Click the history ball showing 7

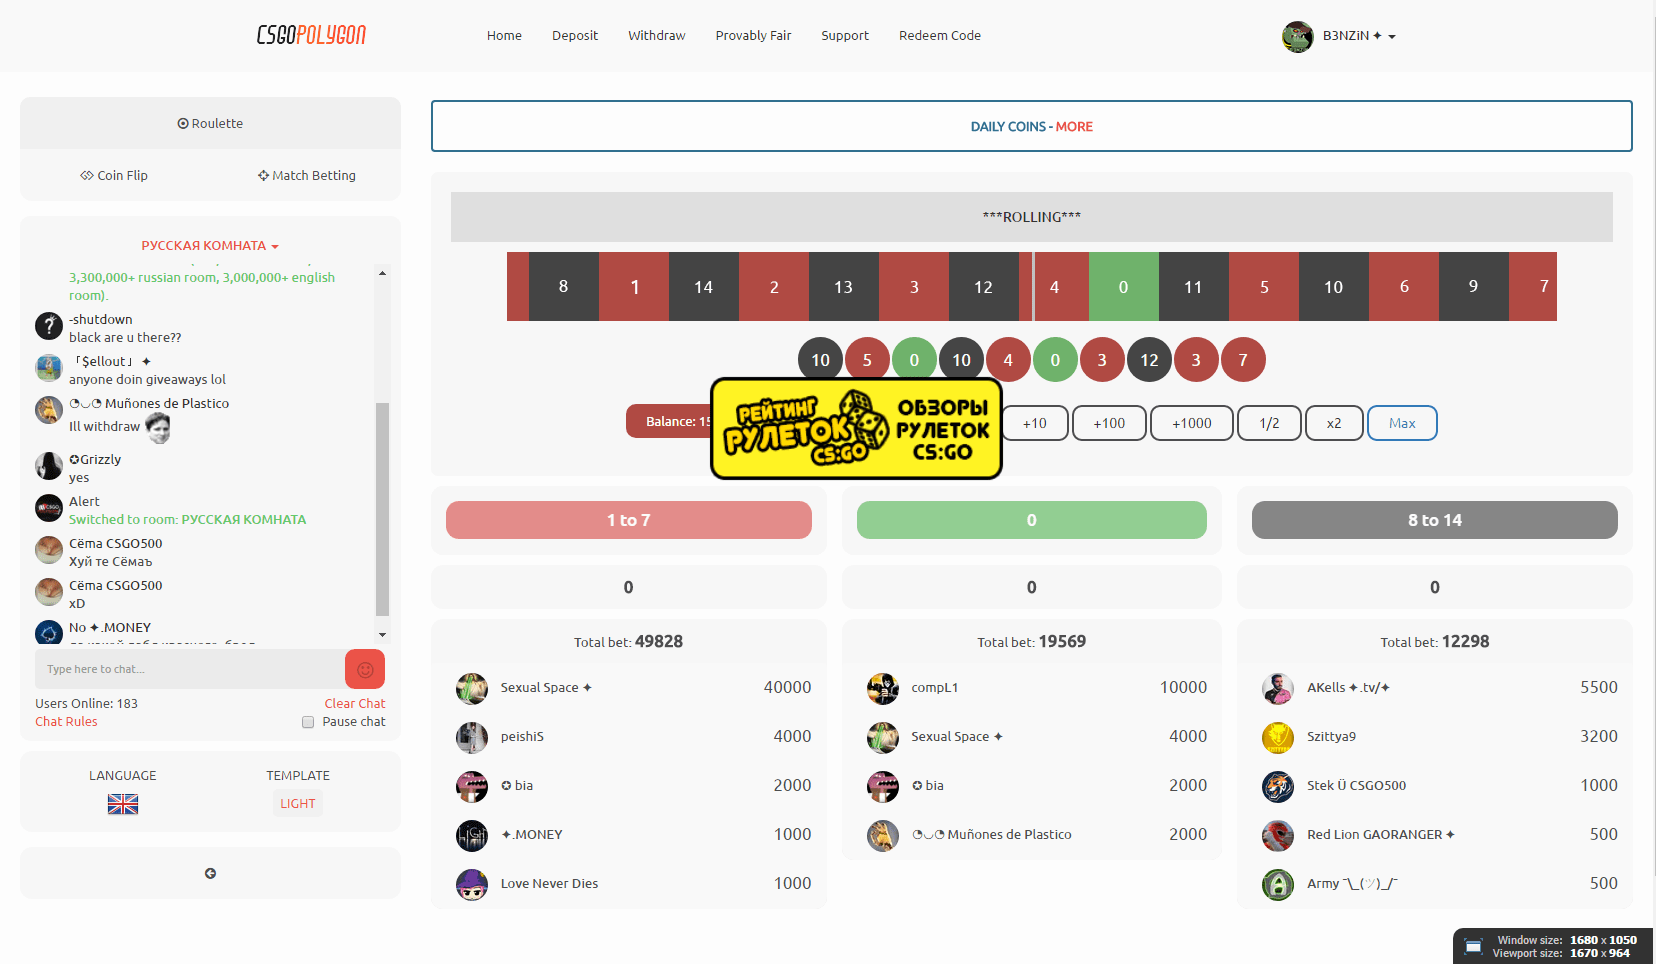click(x=1243, y=360)
